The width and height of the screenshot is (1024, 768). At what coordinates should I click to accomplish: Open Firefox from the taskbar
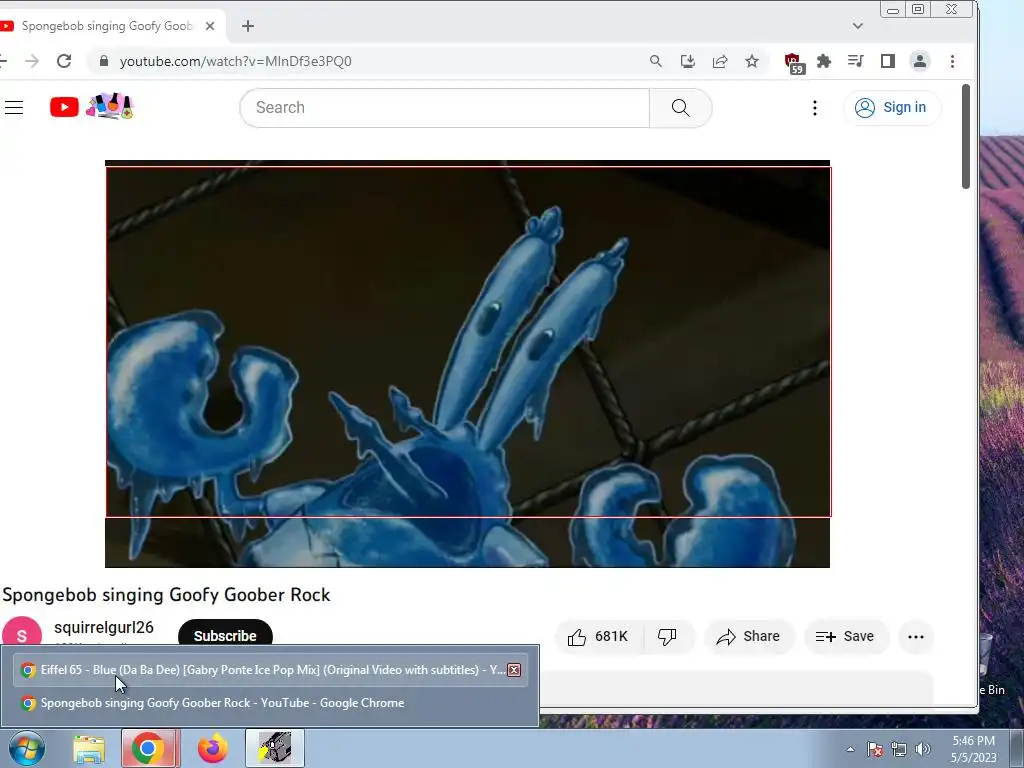pos(212,748)
